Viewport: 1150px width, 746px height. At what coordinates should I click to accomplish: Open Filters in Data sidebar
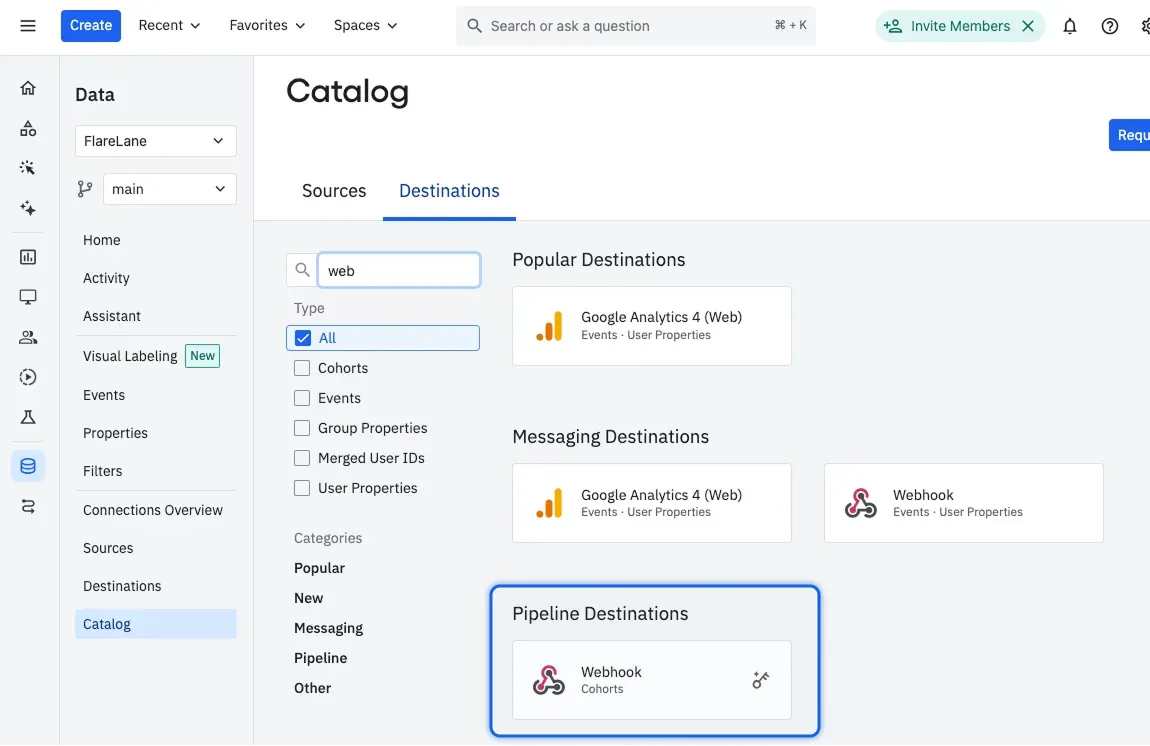(x=102, y=472)
